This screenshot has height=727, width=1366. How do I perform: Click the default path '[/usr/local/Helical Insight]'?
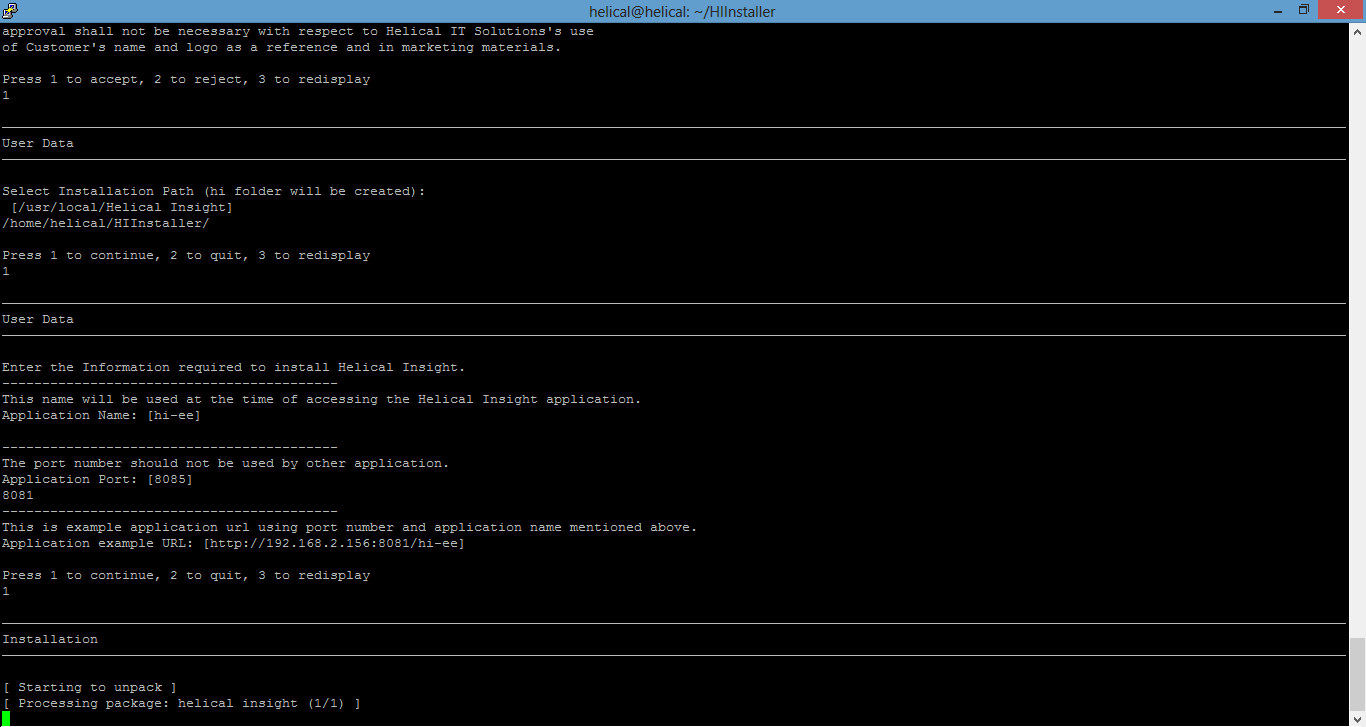point(122,207)
